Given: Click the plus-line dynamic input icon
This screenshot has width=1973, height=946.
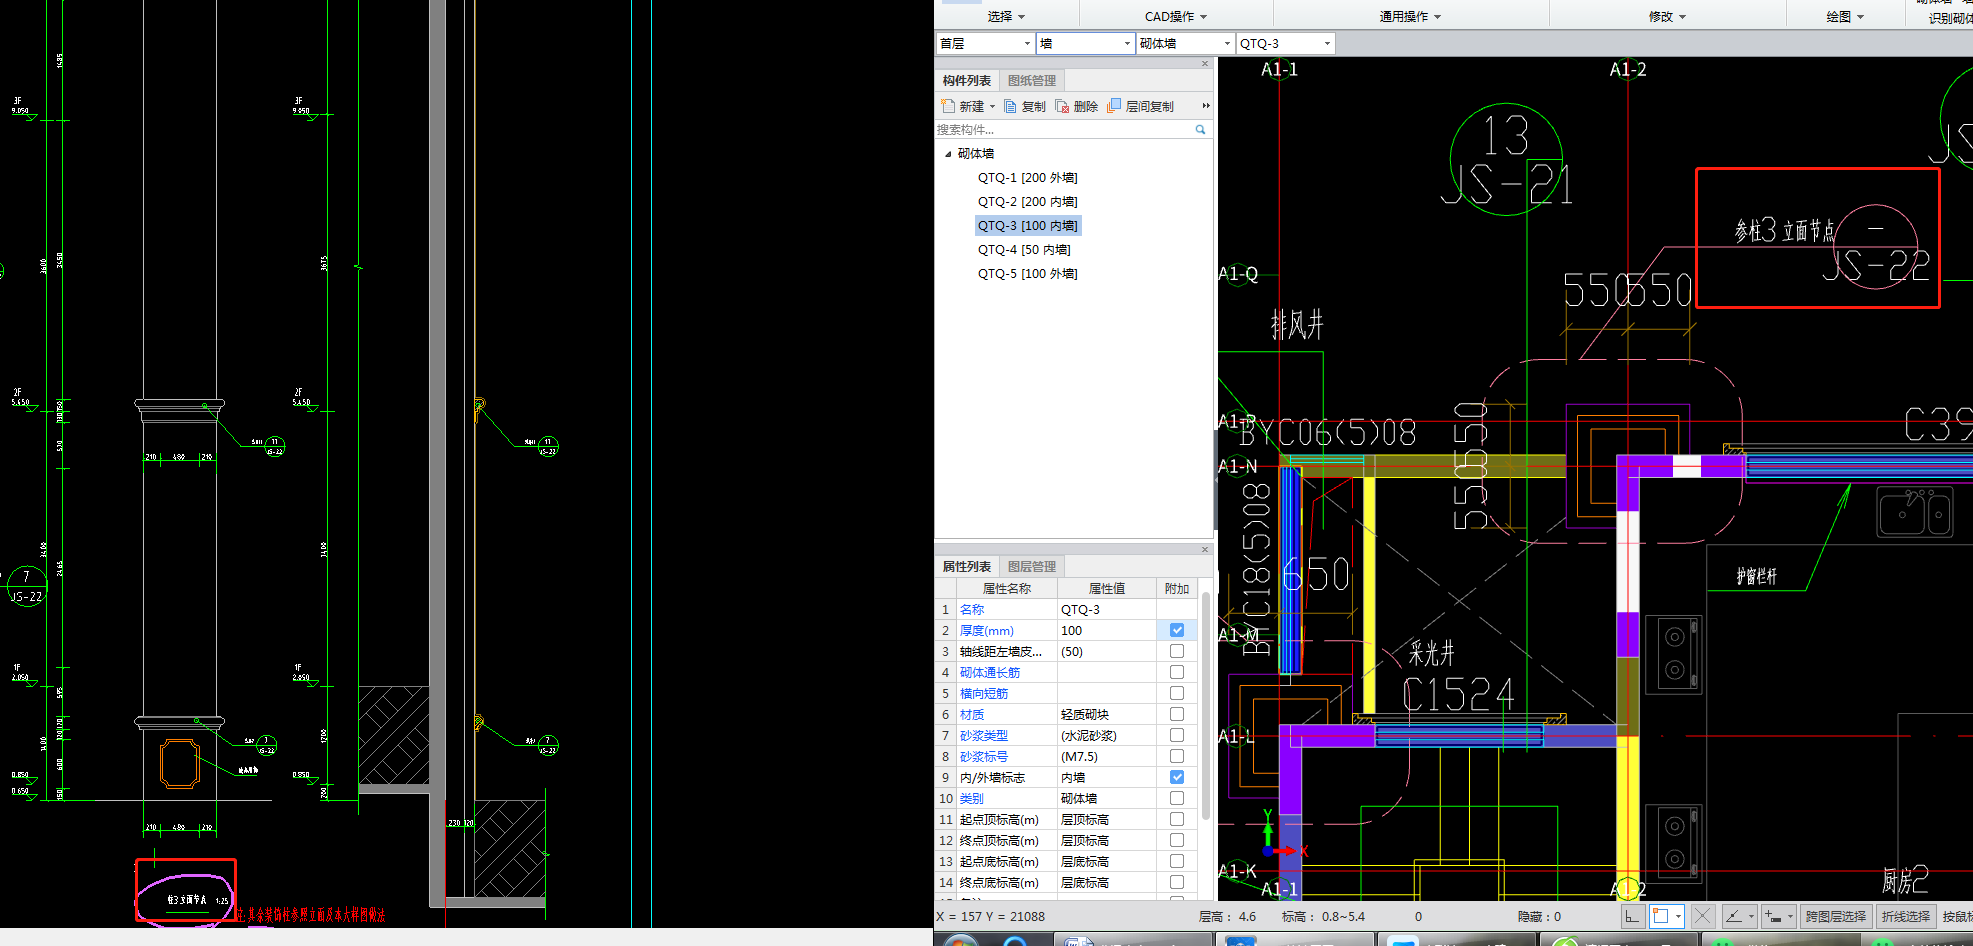Looking at the screenshot, I should (1773, 916).
